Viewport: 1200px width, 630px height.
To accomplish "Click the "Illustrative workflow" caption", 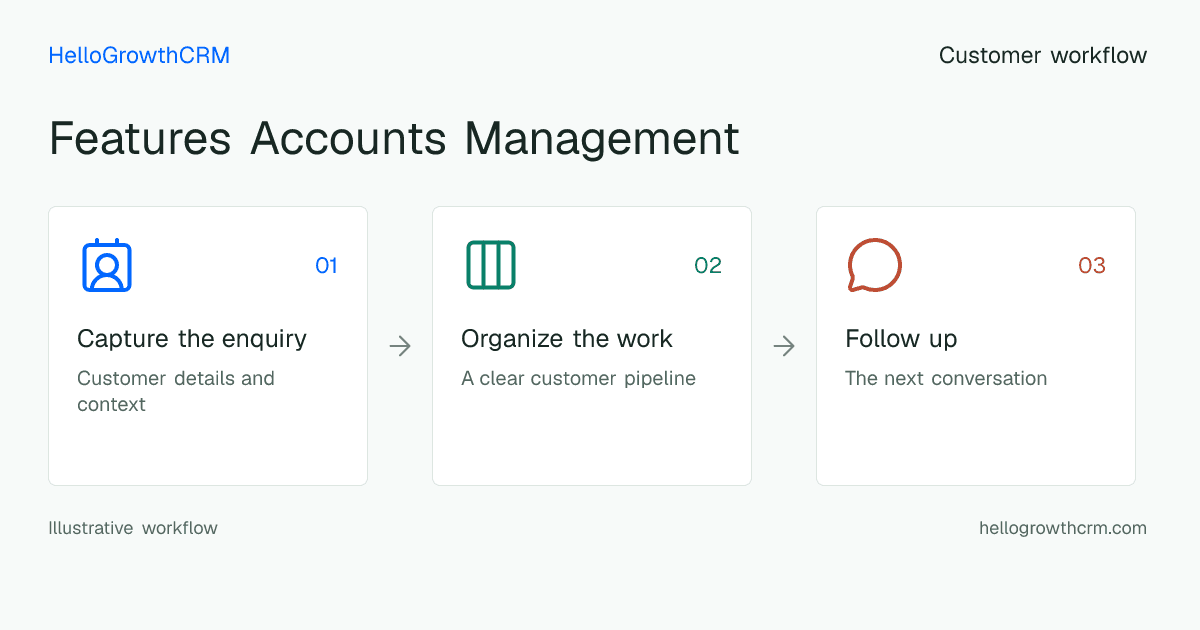I will [x=133, y=528].
